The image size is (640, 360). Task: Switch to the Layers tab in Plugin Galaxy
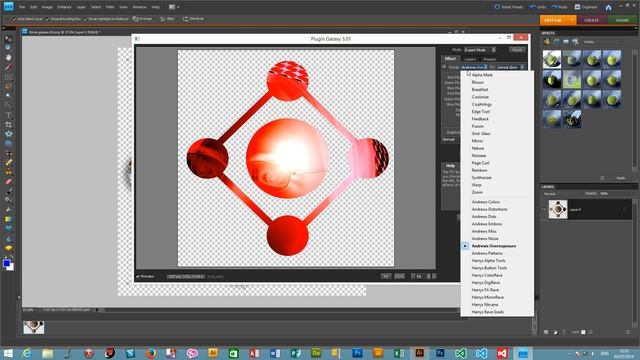pos(470,59)
